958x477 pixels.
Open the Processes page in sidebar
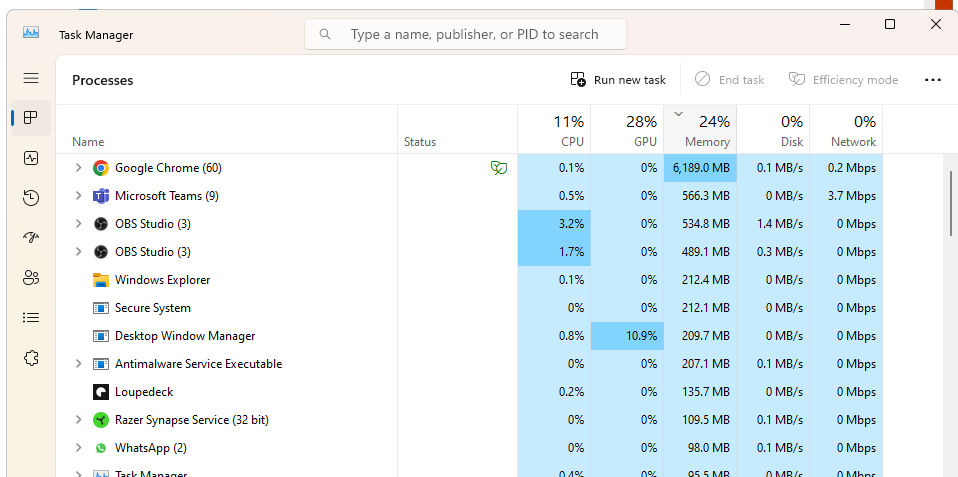point(31,118)
